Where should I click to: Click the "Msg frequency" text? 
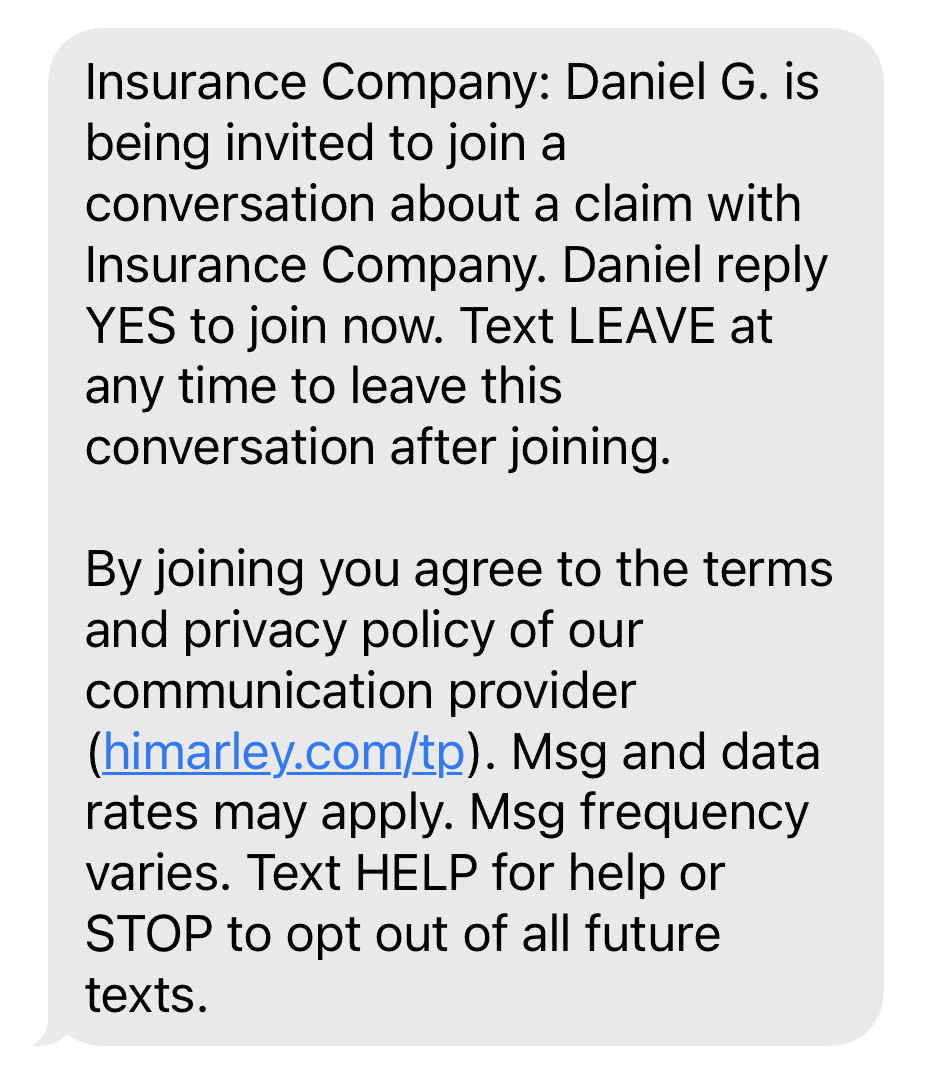[639, 814]
